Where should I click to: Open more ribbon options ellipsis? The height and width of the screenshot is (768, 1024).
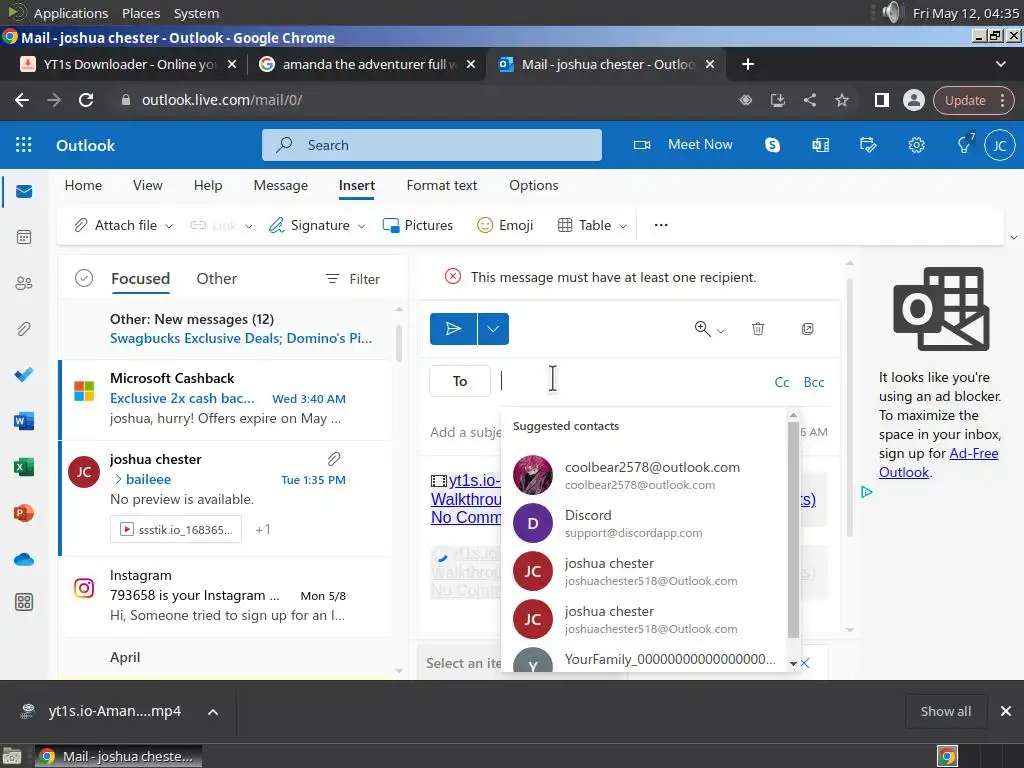(x=661, y=225)
